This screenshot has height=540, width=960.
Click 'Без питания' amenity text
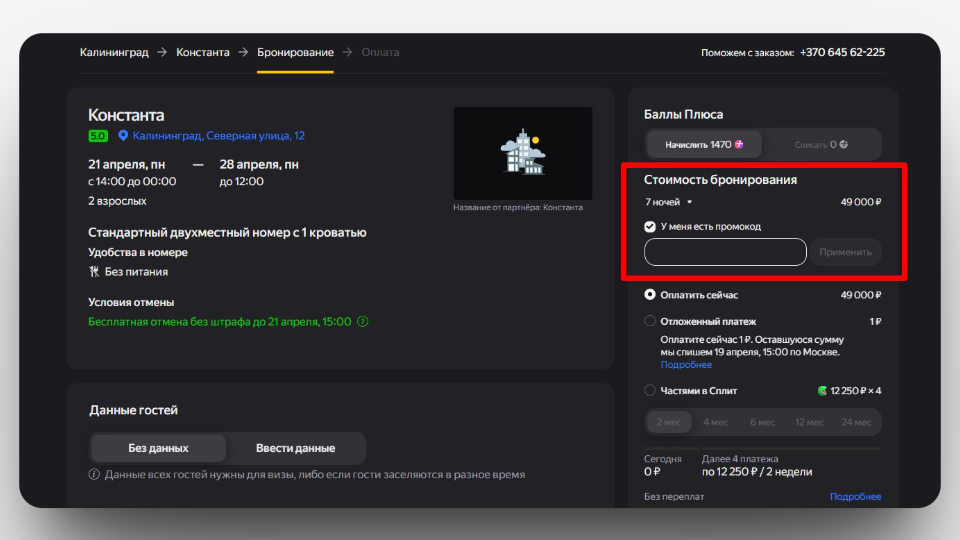(136, 271)
